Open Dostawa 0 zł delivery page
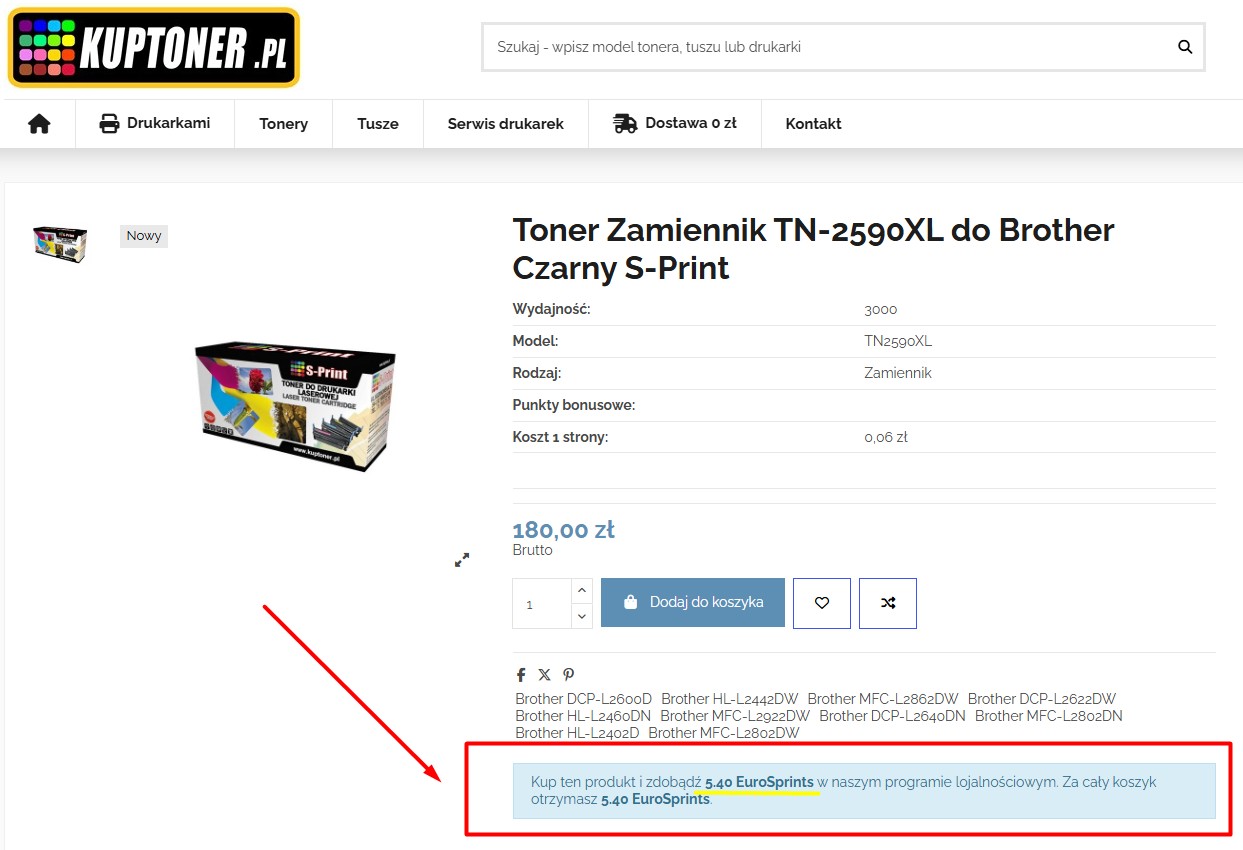The width and height of the screenshot is (1243, 850). [x=675, y=124]
